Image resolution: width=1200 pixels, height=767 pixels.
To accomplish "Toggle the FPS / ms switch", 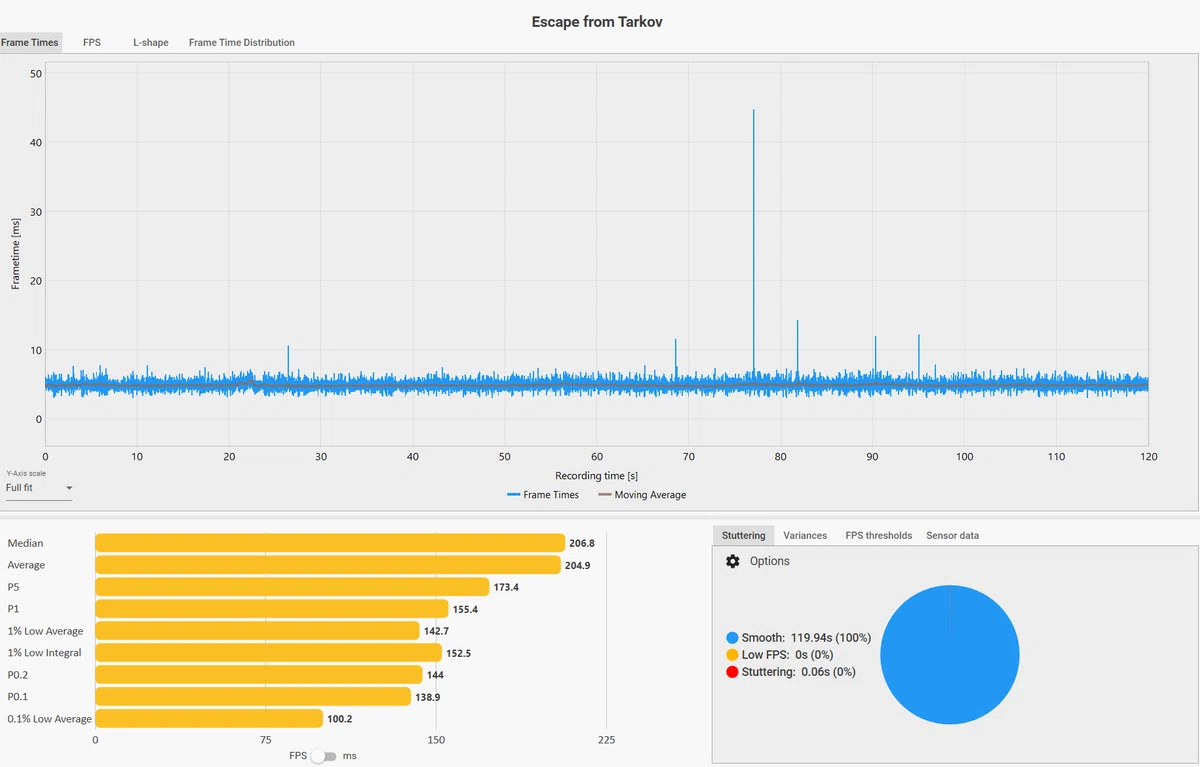I will 324,756.
